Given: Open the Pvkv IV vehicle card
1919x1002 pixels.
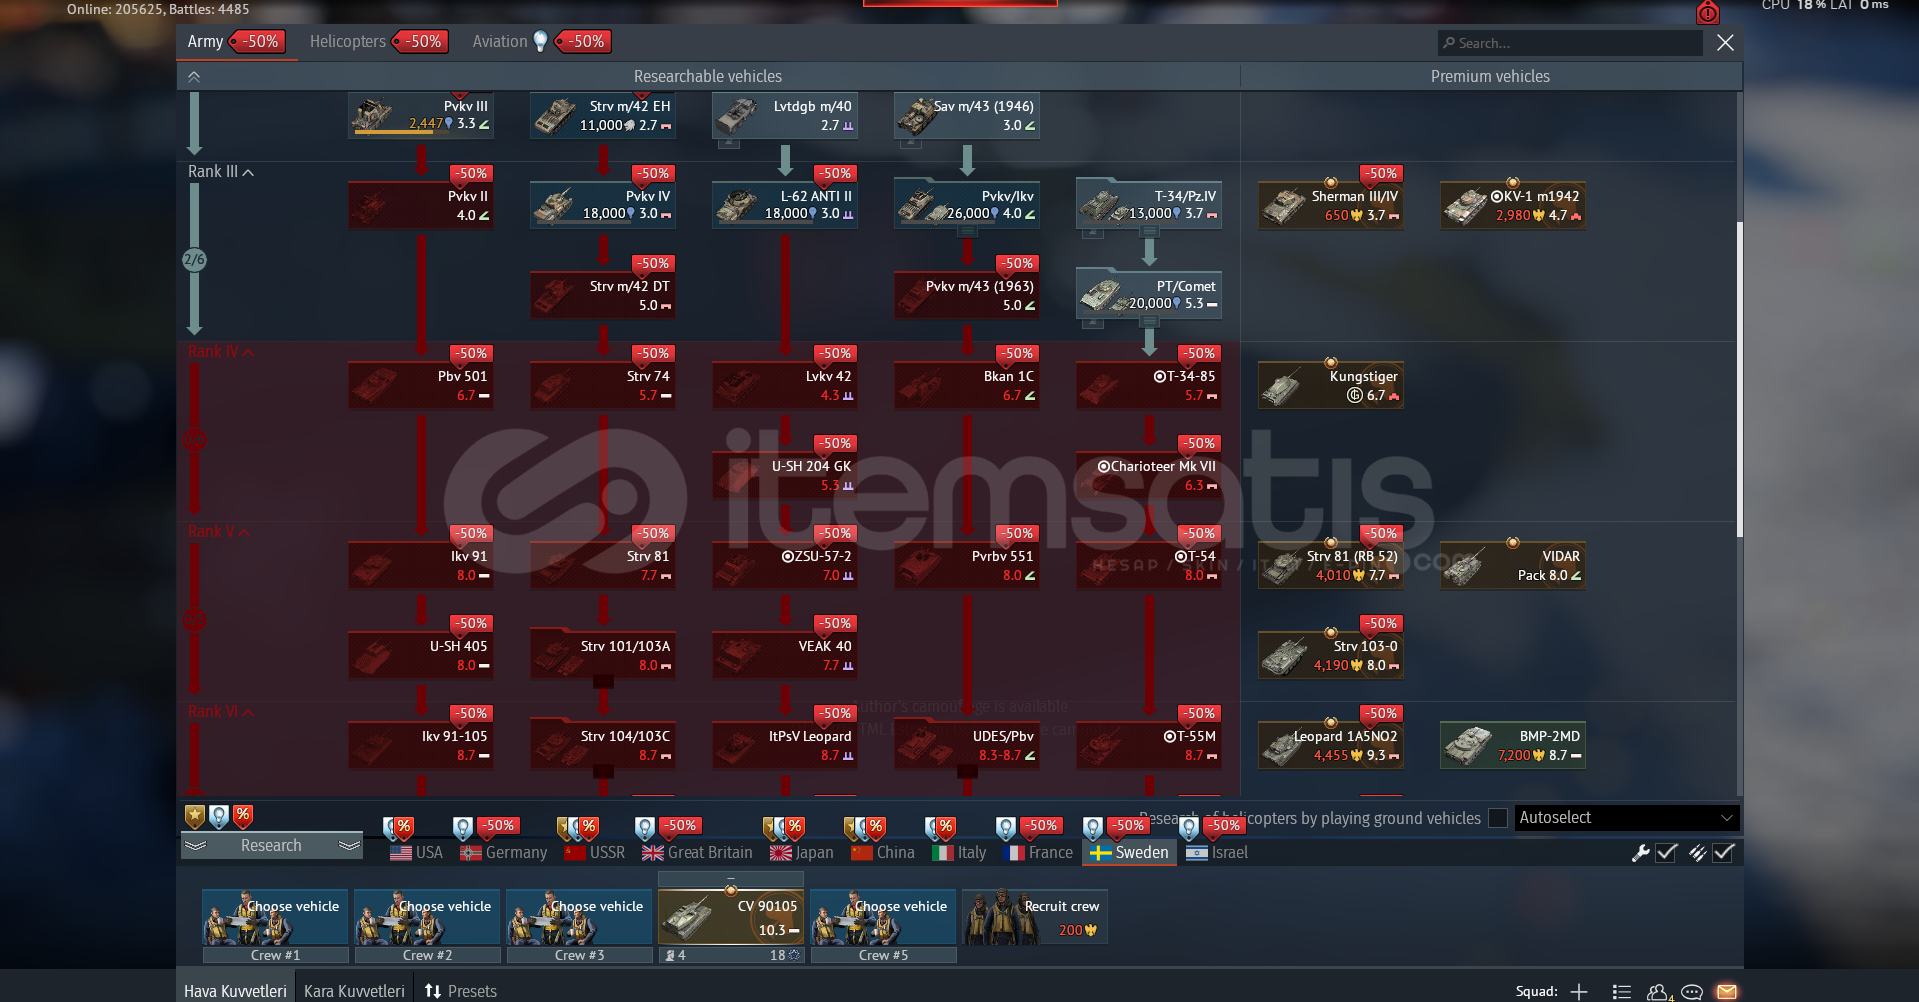Looking at the screenshot, I should 603,205.
